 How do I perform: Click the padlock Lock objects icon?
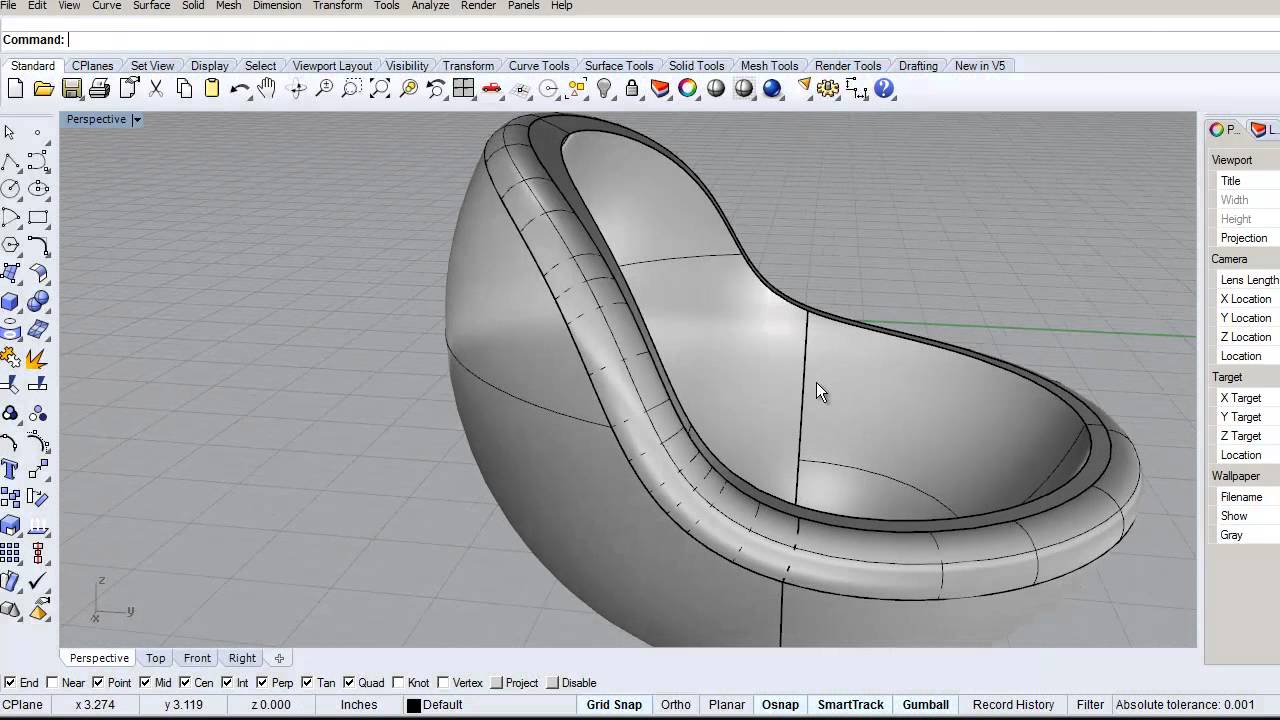(x=632, y=89)
